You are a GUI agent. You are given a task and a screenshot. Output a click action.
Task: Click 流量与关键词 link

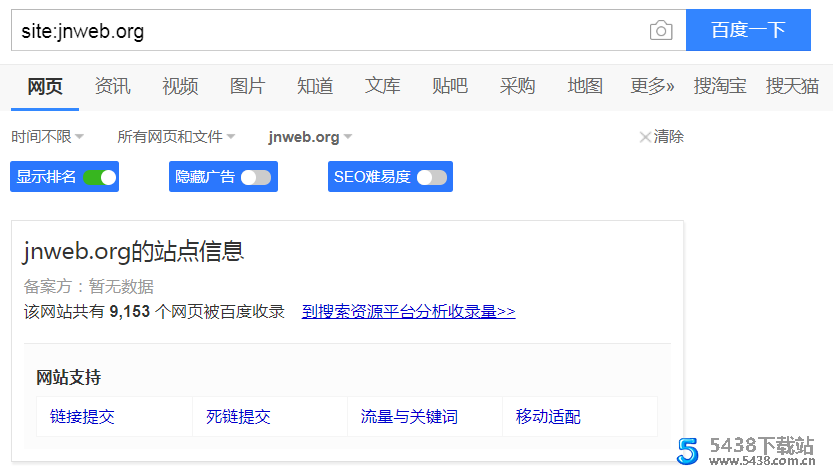pos(409,417)
